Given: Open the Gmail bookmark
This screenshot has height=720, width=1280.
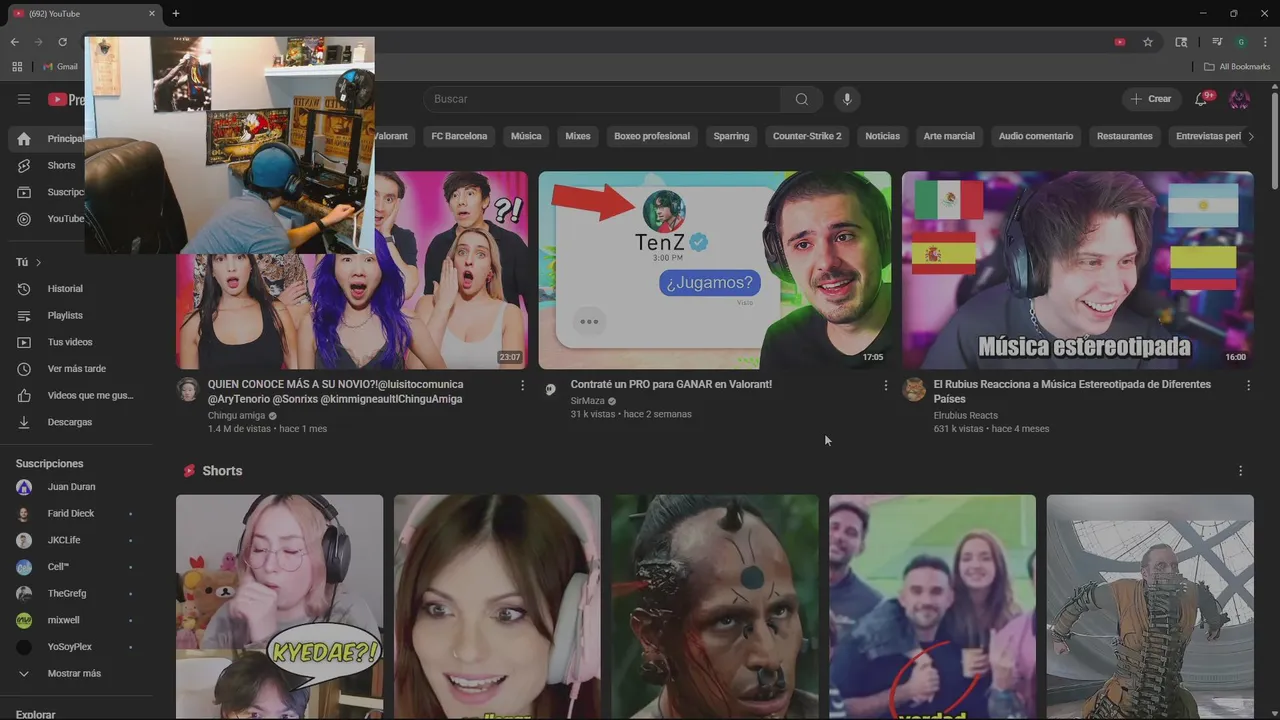Looking at the screenshot, I should coord(61,67).
